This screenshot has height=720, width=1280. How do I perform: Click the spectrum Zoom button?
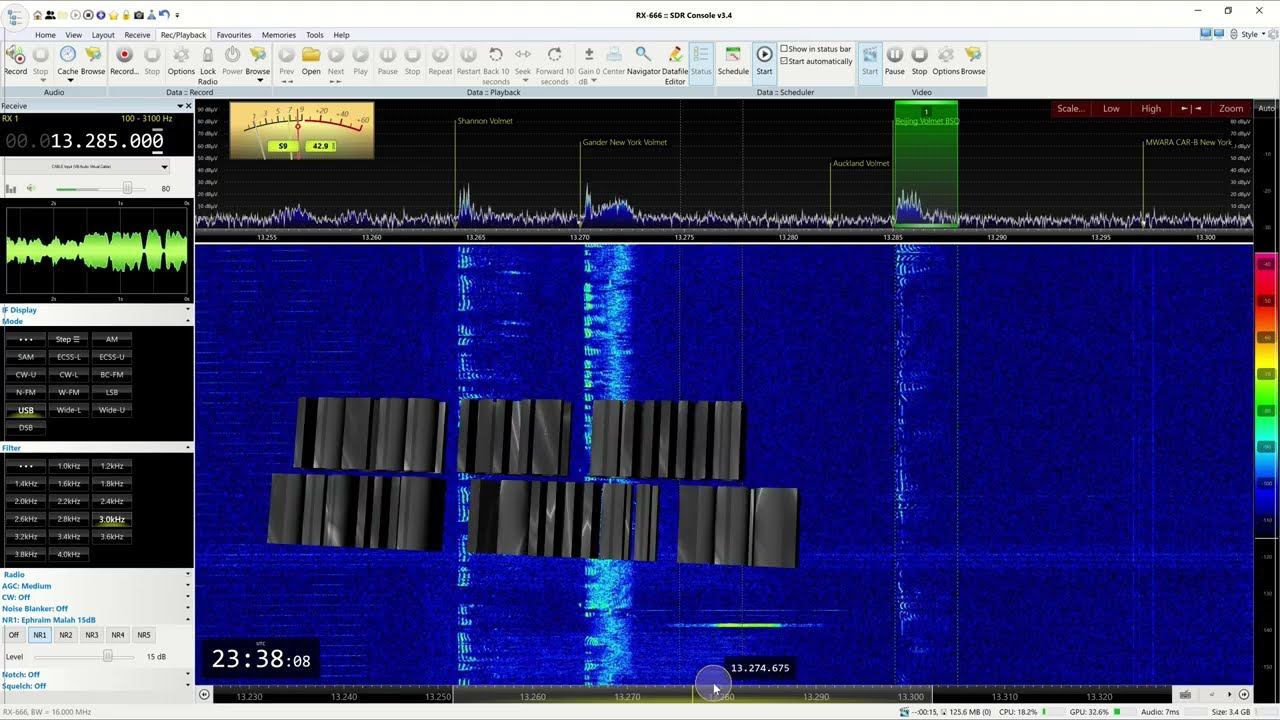1231,109
